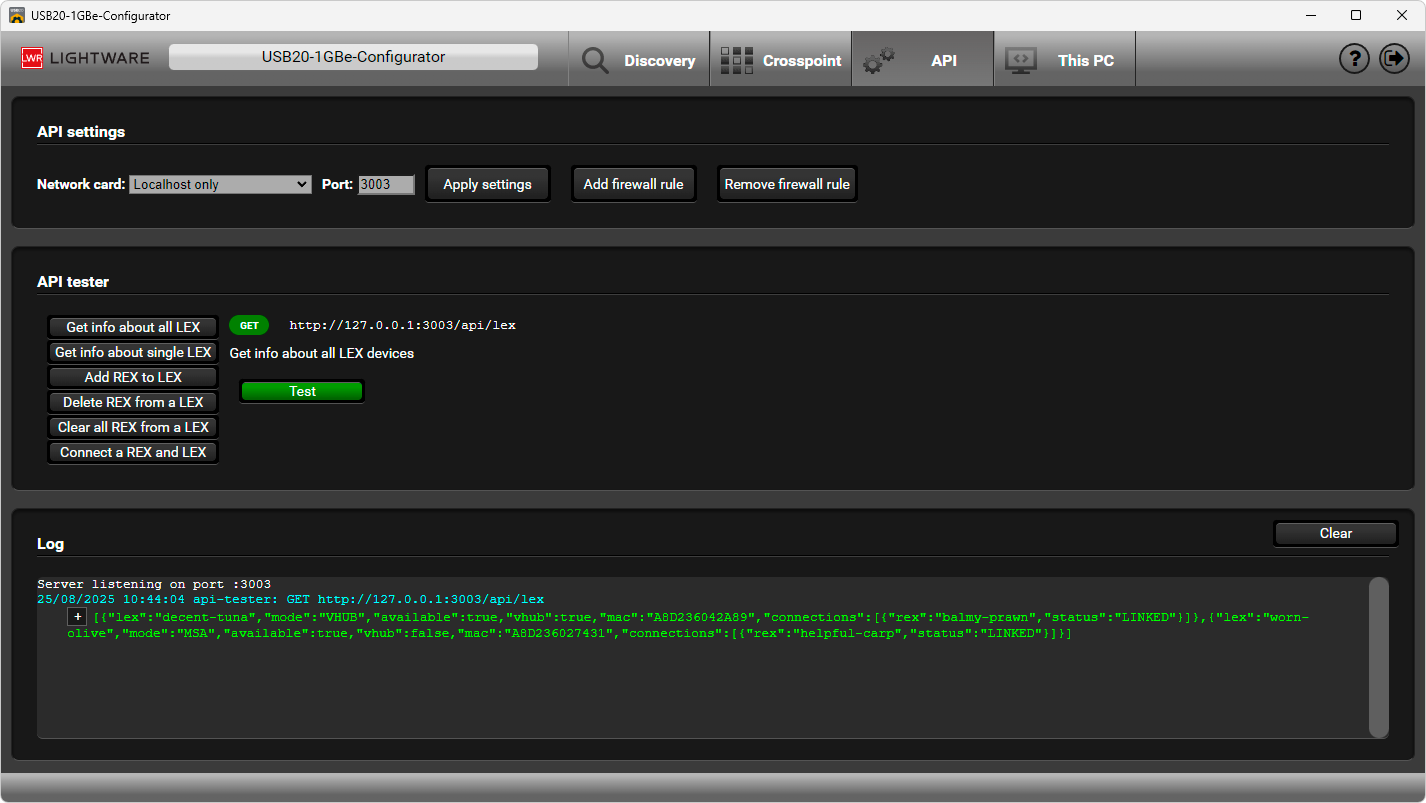Clear the log output
This screenshot has height=803, width=1426.
coord(1335,533)
